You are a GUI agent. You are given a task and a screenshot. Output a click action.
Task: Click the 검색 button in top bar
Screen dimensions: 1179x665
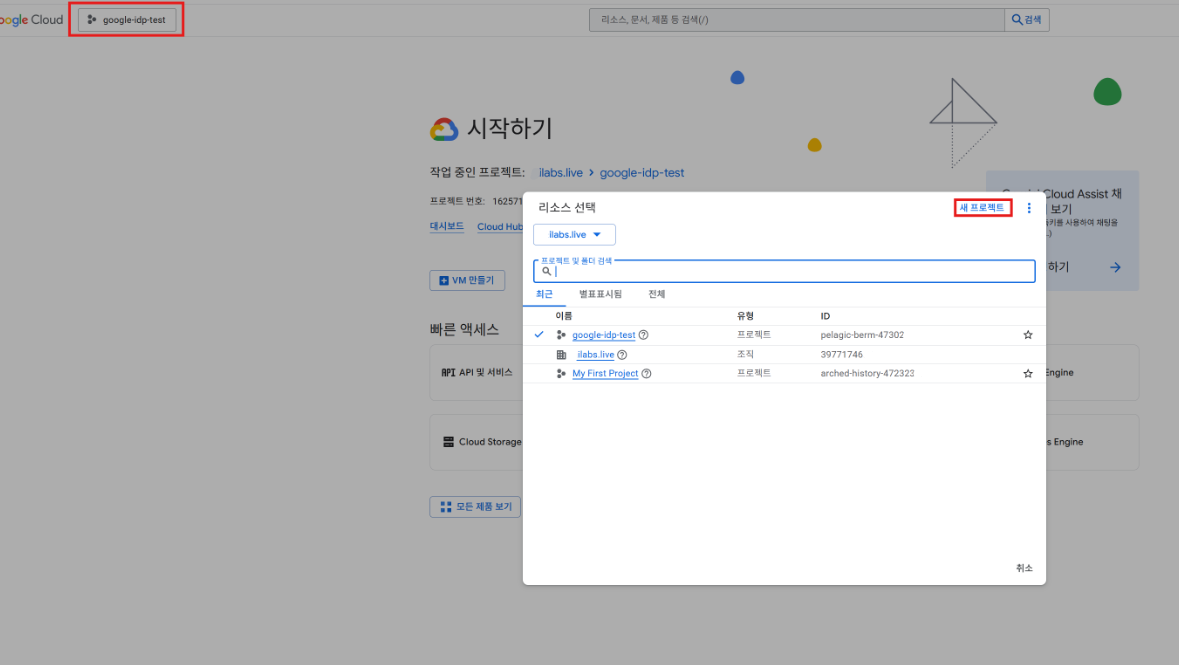1026,20
